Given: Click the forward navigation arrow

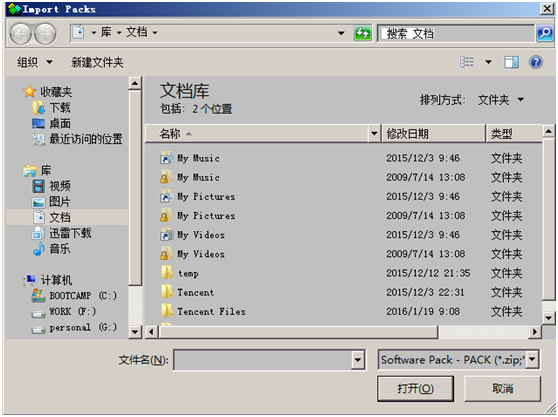Looking at the screenshot, I should tap(45, 34).
